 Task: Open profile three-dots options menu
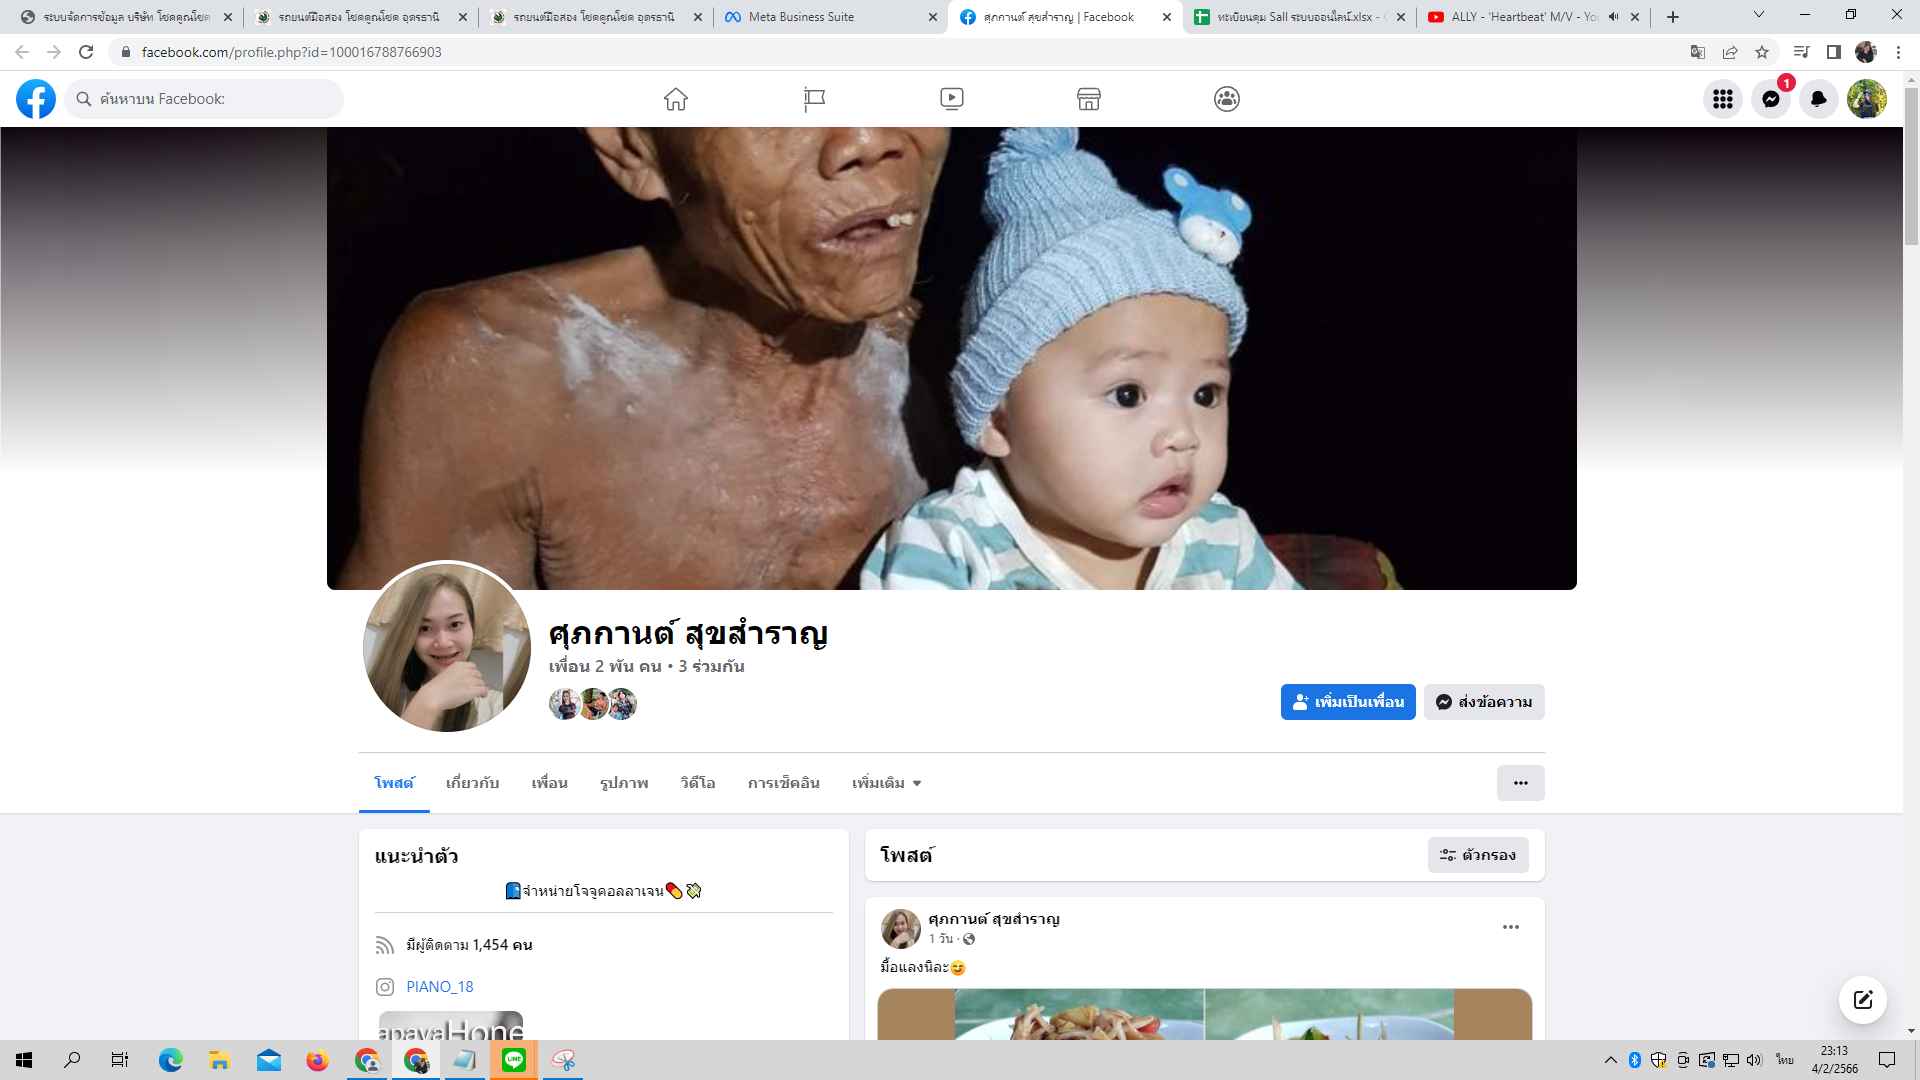(x=1520, y=783)
